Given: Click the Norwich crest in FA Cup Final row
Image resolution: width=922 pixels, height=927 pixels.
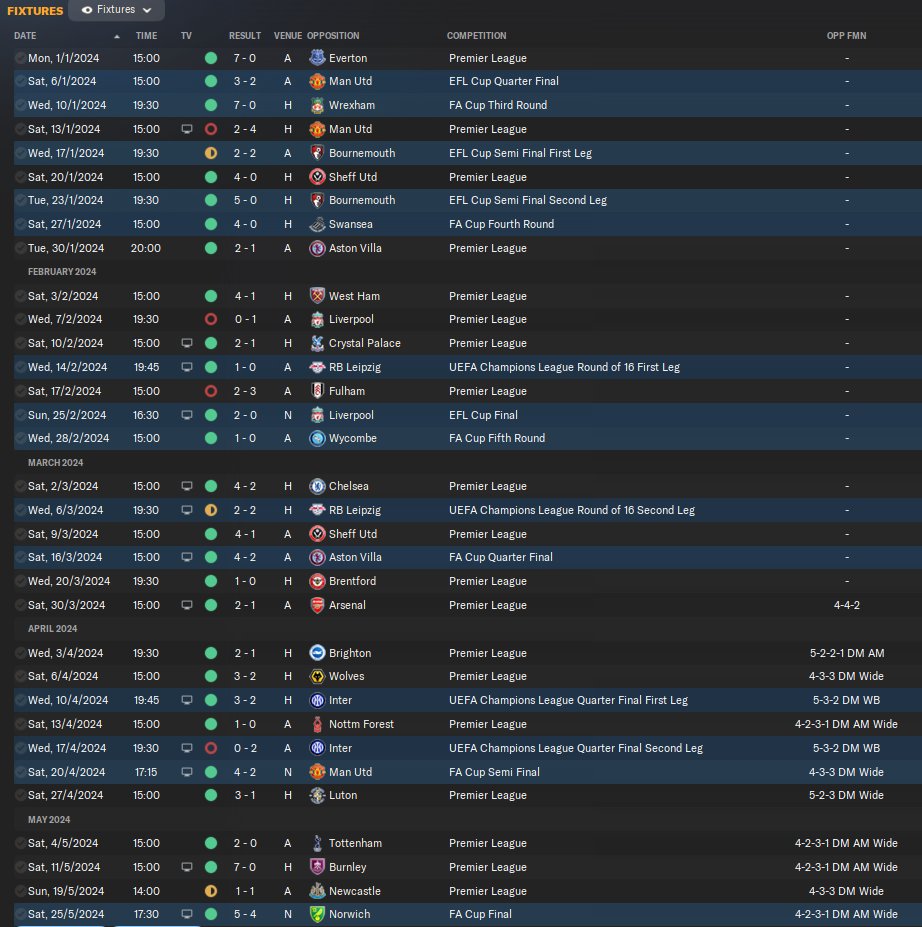Looking at the screenshot, I should coord(317,914).
